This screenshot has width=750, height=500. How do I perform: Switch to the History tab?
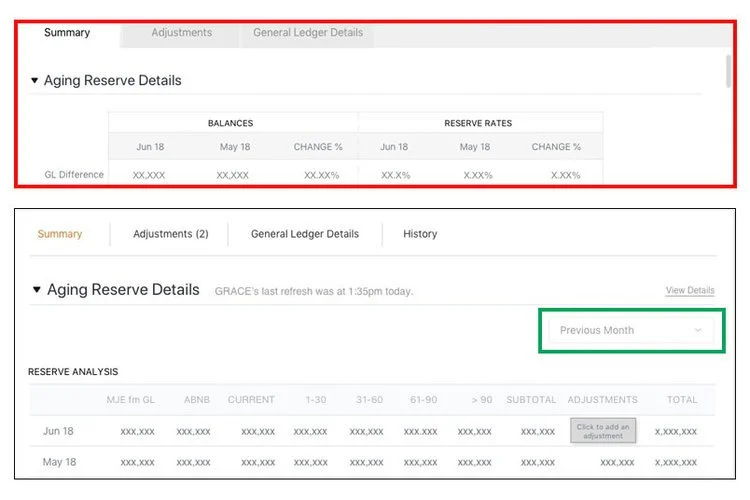(x=420, y=234)
